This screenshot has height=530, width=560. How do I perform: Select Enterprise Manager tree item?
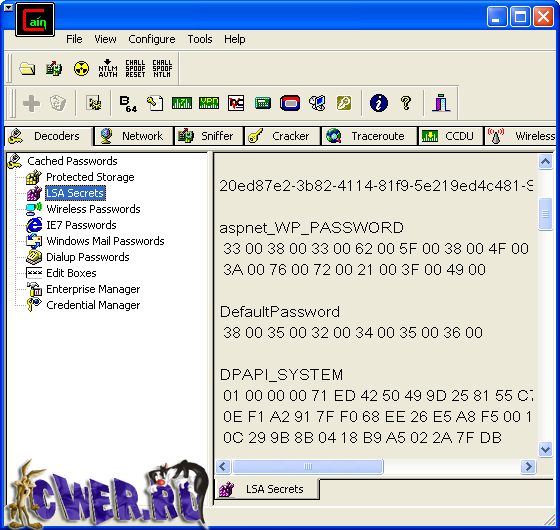click(x=93, y=289)
